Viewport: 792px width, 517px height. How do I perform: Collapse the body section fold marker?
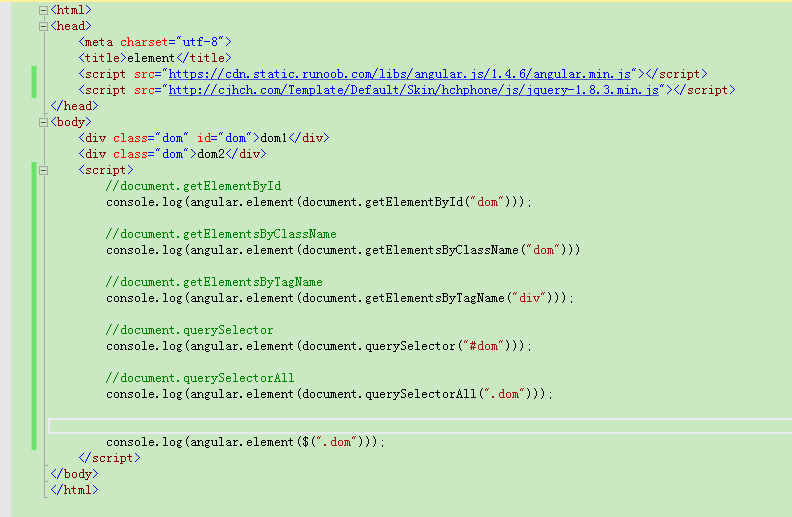(43, 122)
